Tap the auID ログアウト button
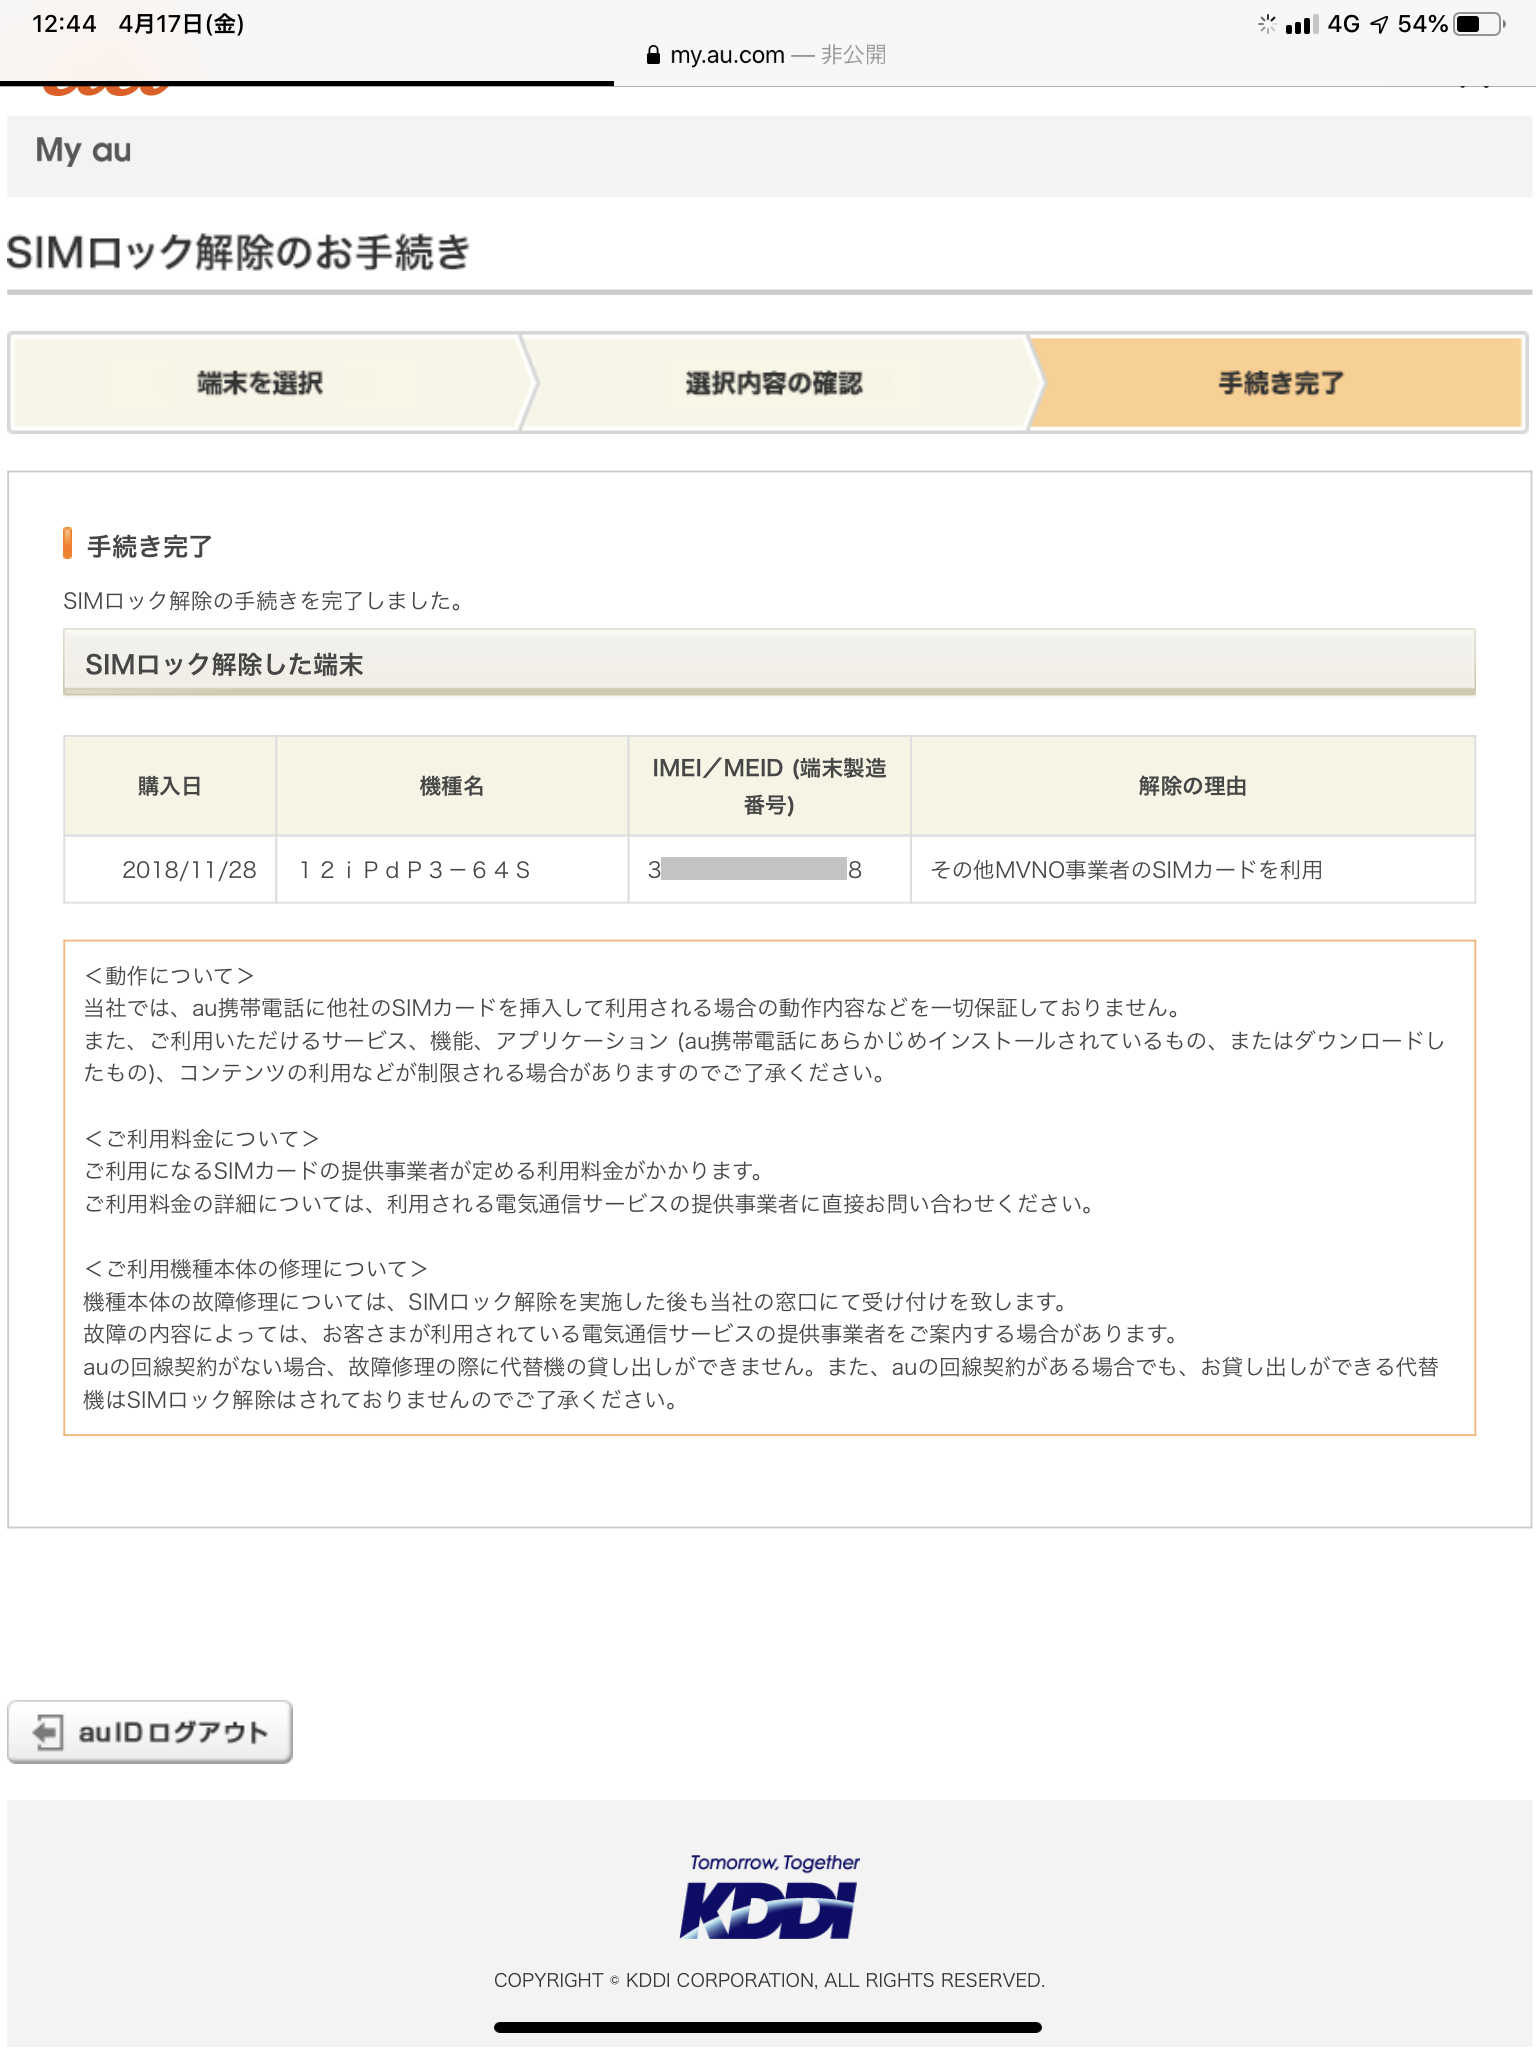 [x=150, y=1731]
